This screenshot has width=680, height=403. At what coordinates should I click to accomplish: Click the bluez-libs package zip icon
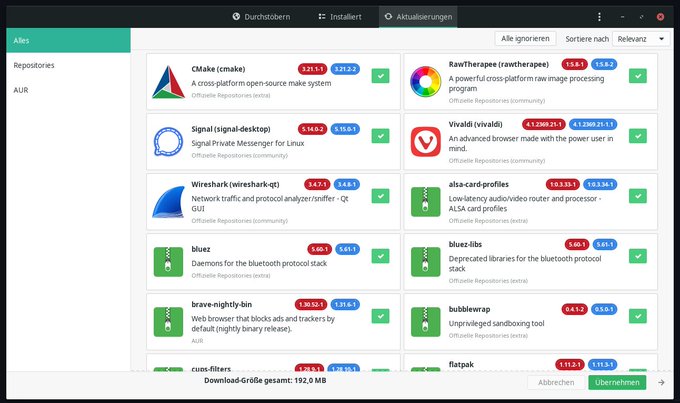pyautogui.click(x=425, y=262)
